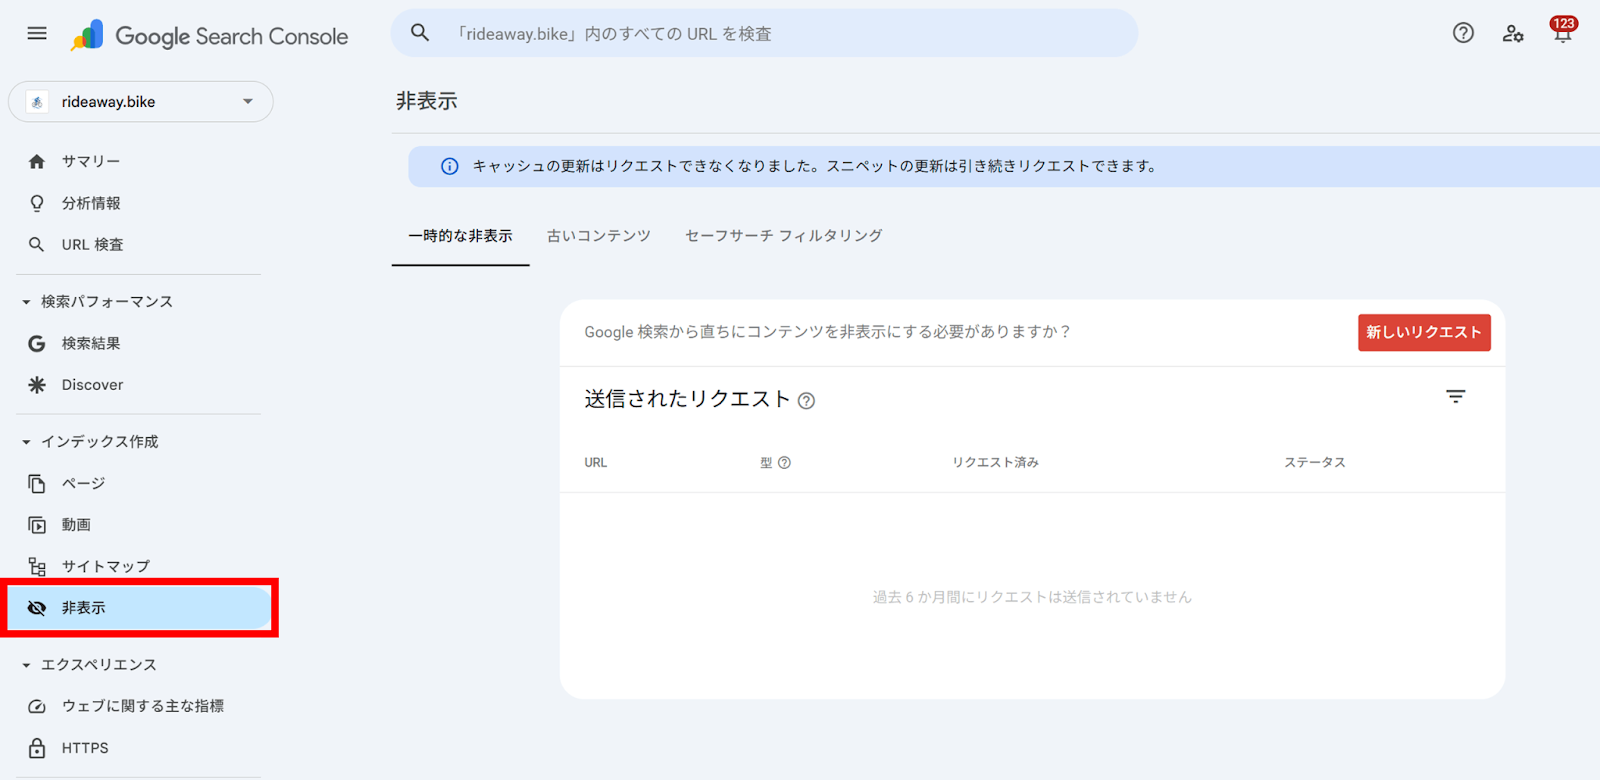This screenshot has width=1600, height=780.
Task: Click the 型 column header
Action: tap(766, 463)
